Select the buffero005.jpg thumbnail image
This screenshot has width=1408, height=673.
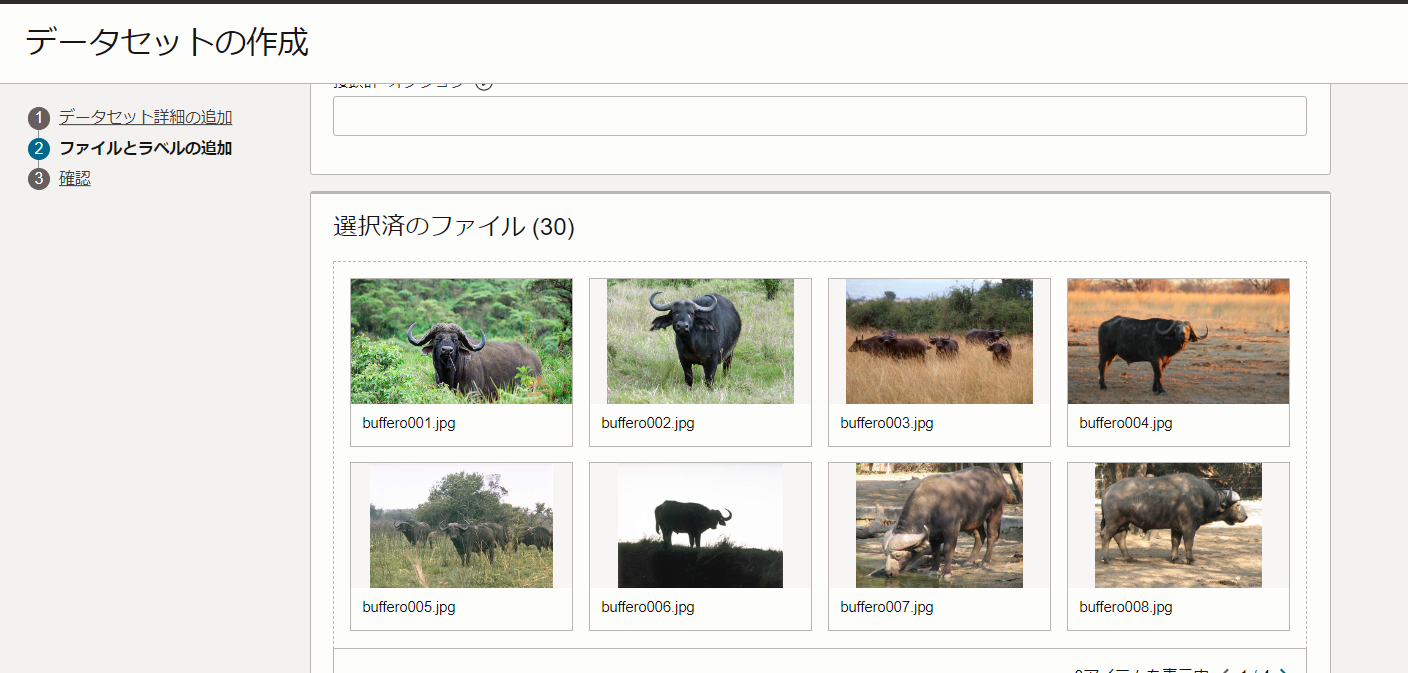click(x=461, y=525)
